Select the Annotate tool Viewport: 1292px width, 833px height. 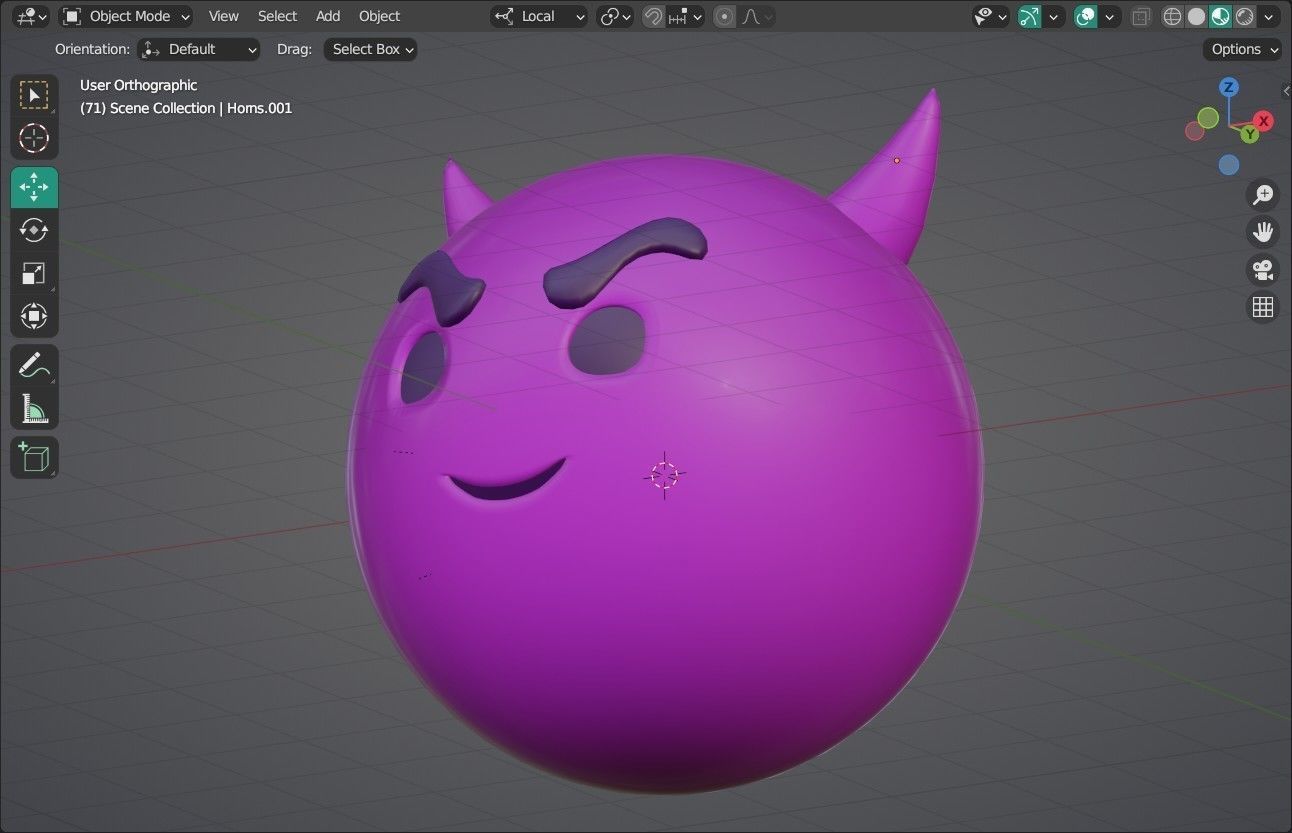(34, 365)
